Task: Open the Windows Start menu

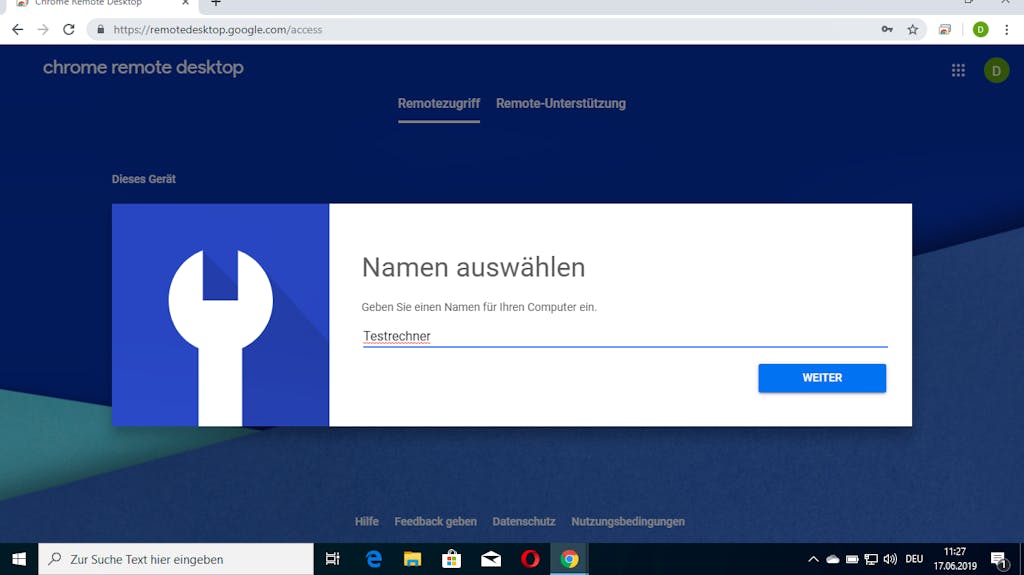Action: point(19,559)
